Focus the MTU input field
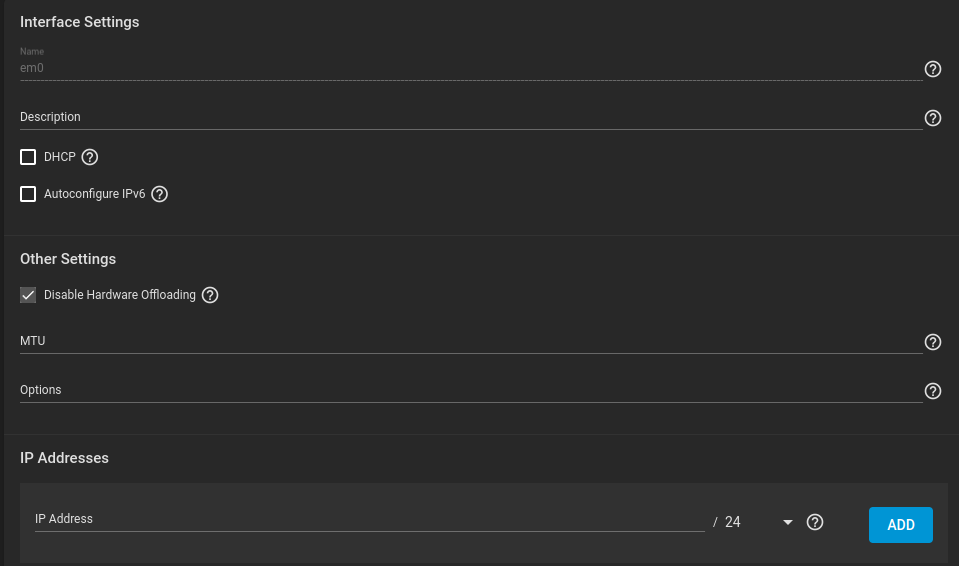The image size is (959, 566). [x=471, y=341]
